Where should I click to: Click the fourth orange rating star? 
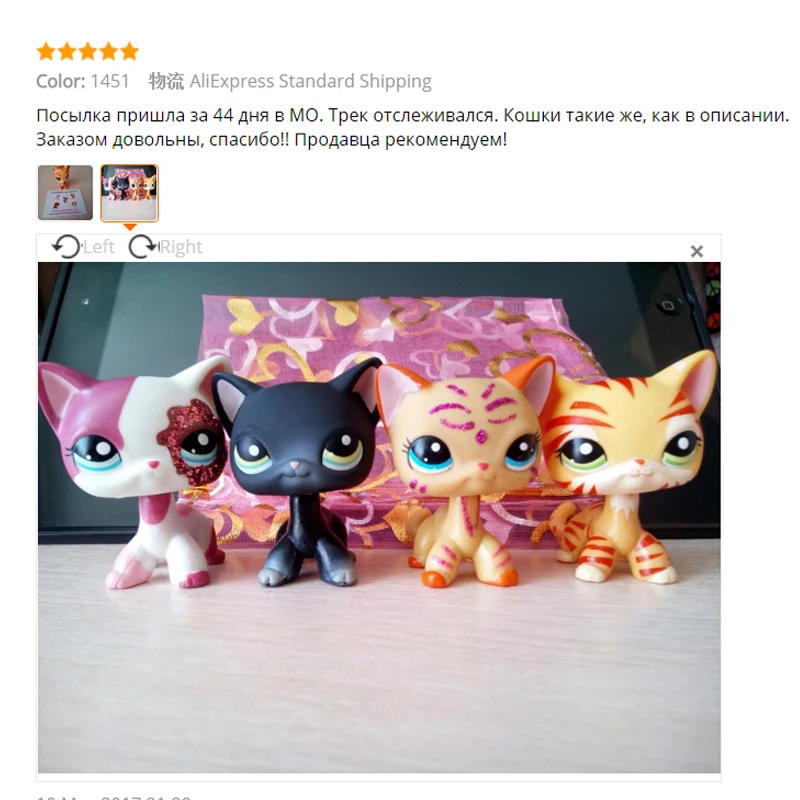109,52
